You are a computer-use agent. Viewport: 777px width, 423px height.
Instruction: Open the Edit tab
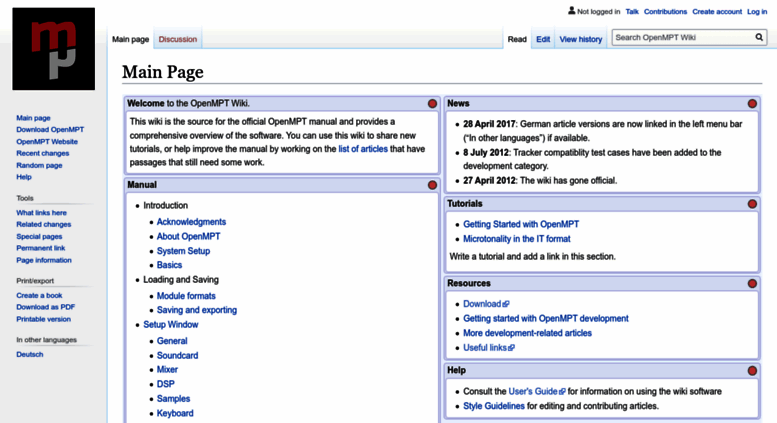[x=543, y=39]
